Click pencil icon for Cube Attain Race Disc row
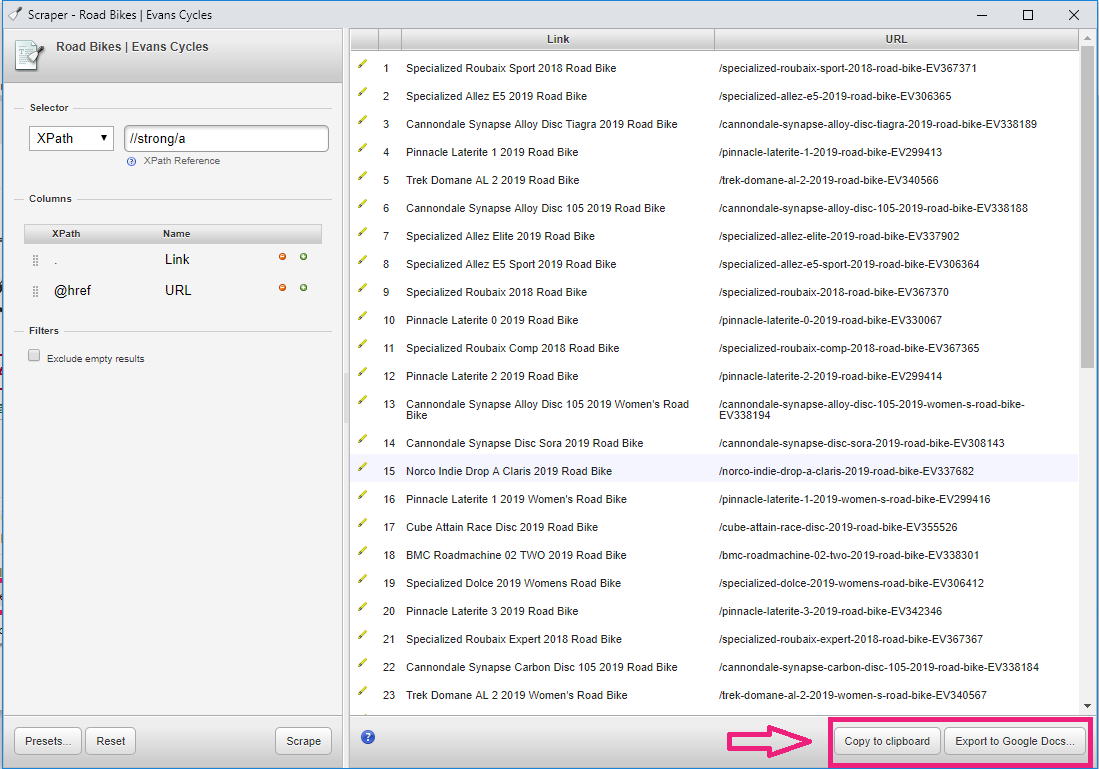Image resolution: width=1099 pixels, height=769 pixels. point(362,523)
